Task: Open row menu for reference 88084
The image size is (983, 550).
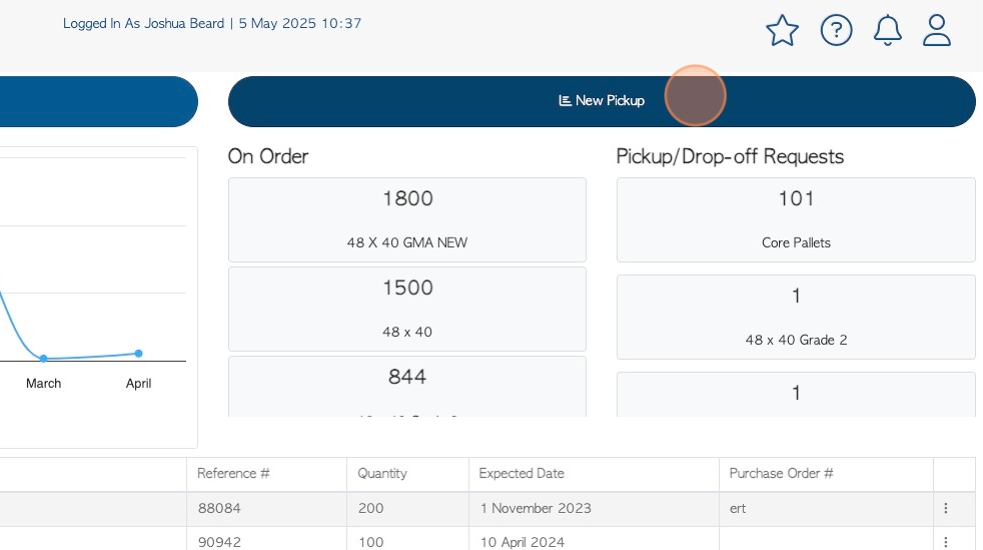Action: click(x=945, y=509)
